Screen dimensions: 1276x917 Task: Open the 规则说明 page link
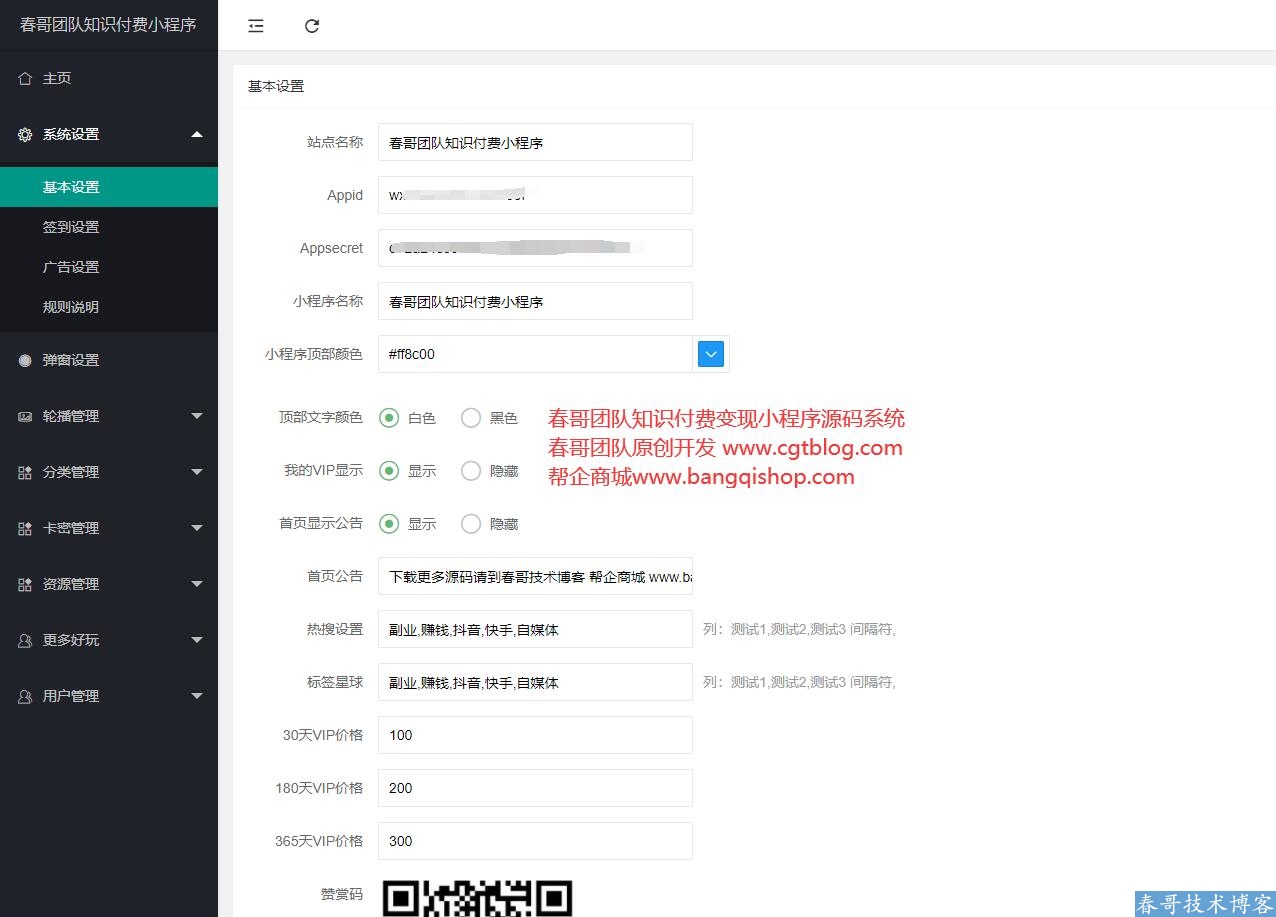[71, 307]
